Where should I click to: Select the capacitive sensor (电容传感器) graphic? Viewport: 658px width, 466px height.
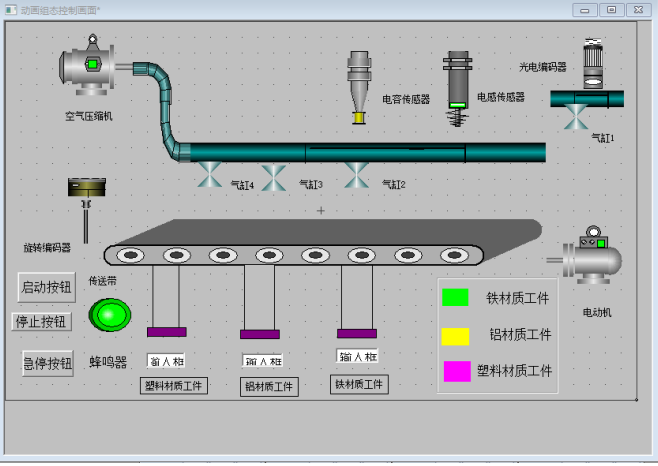pos(359,86)
